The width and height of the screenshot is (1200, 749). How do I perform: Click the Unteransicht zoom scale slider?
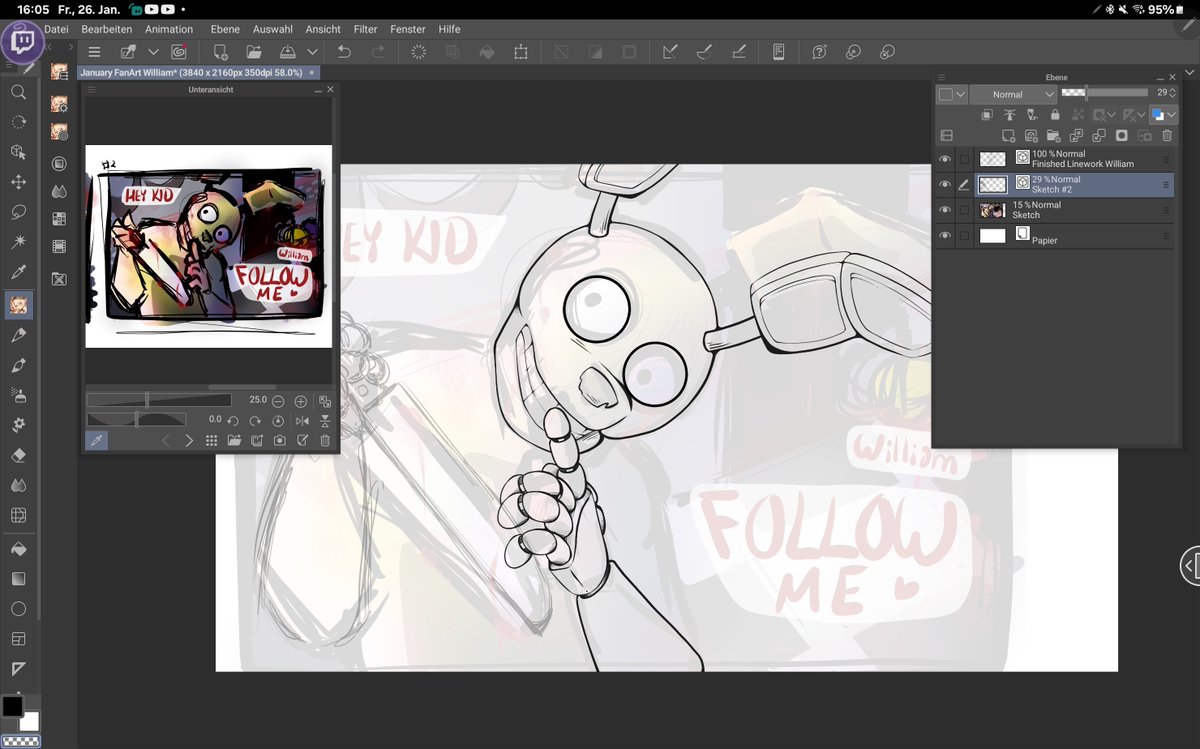pyautogui.click(x=159, y=400)
